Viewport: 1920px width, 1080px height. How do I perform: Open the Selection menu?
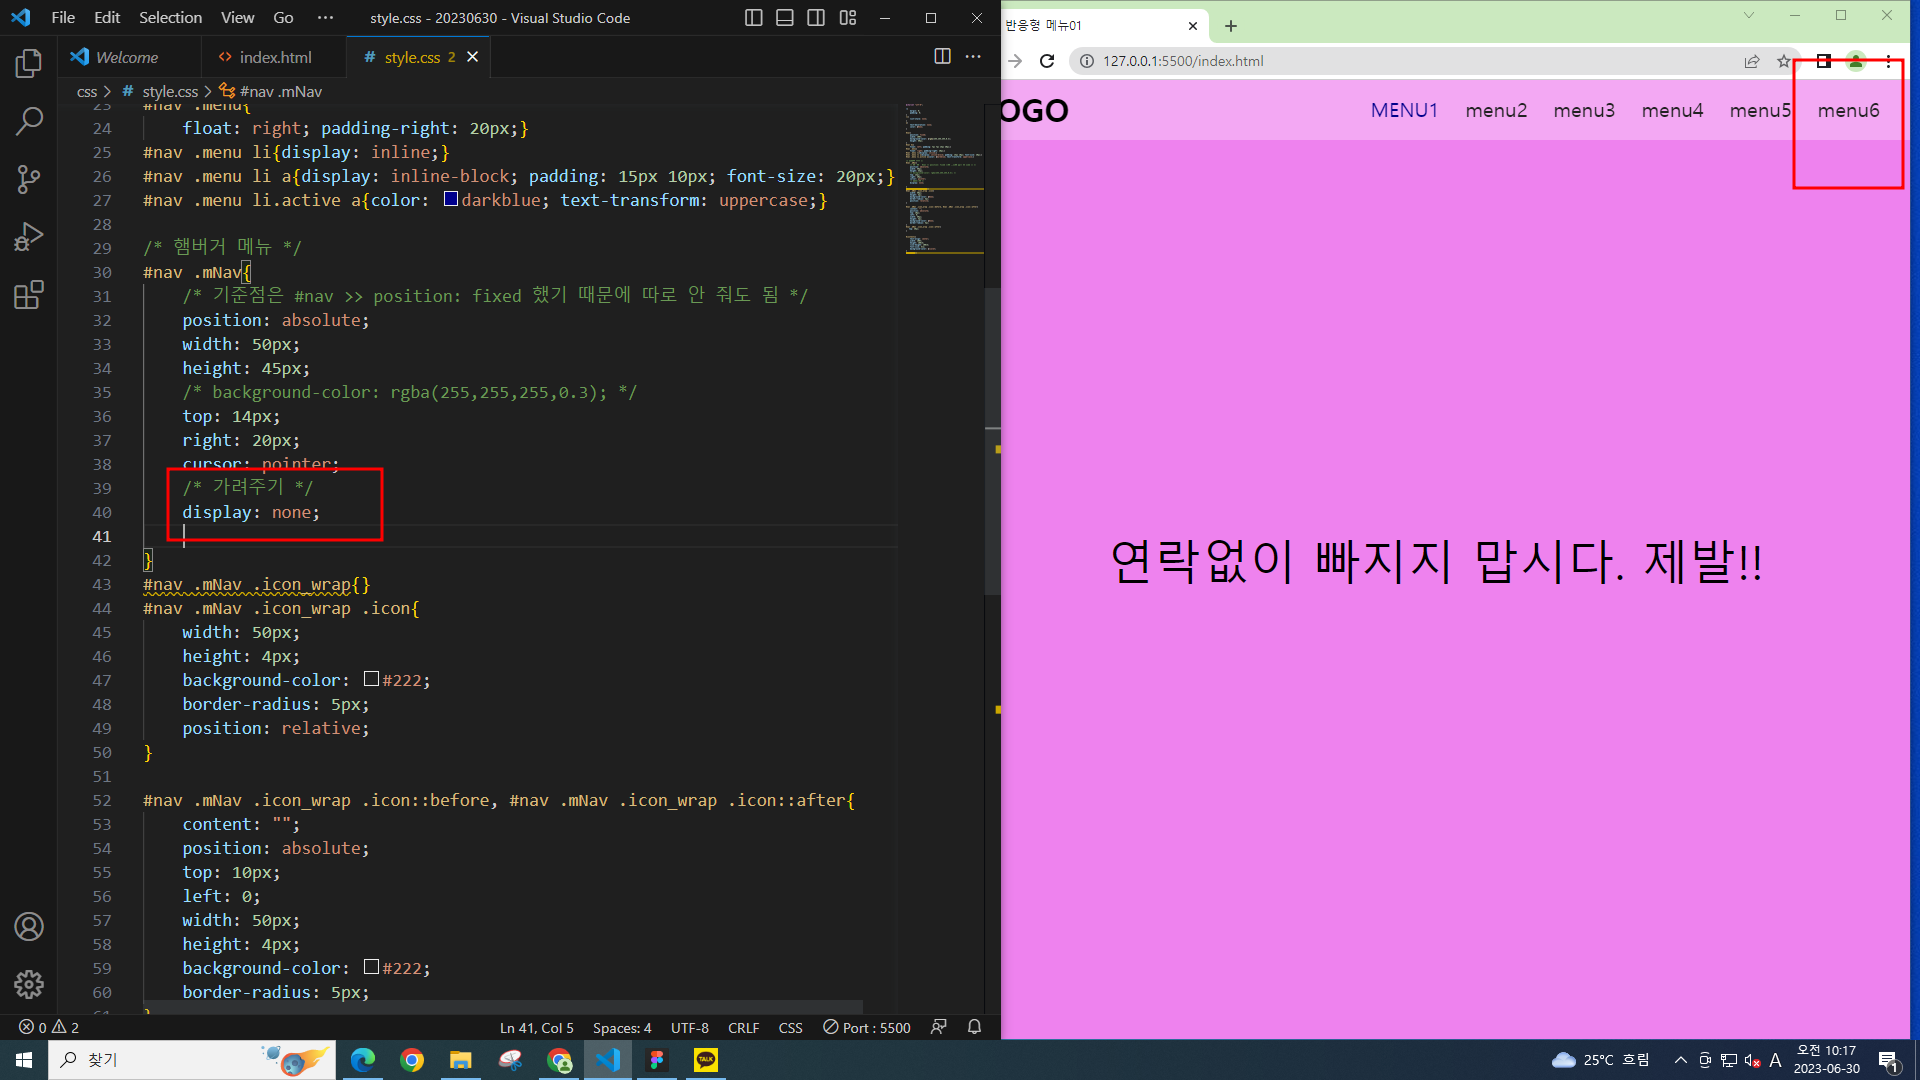(170, 18)
